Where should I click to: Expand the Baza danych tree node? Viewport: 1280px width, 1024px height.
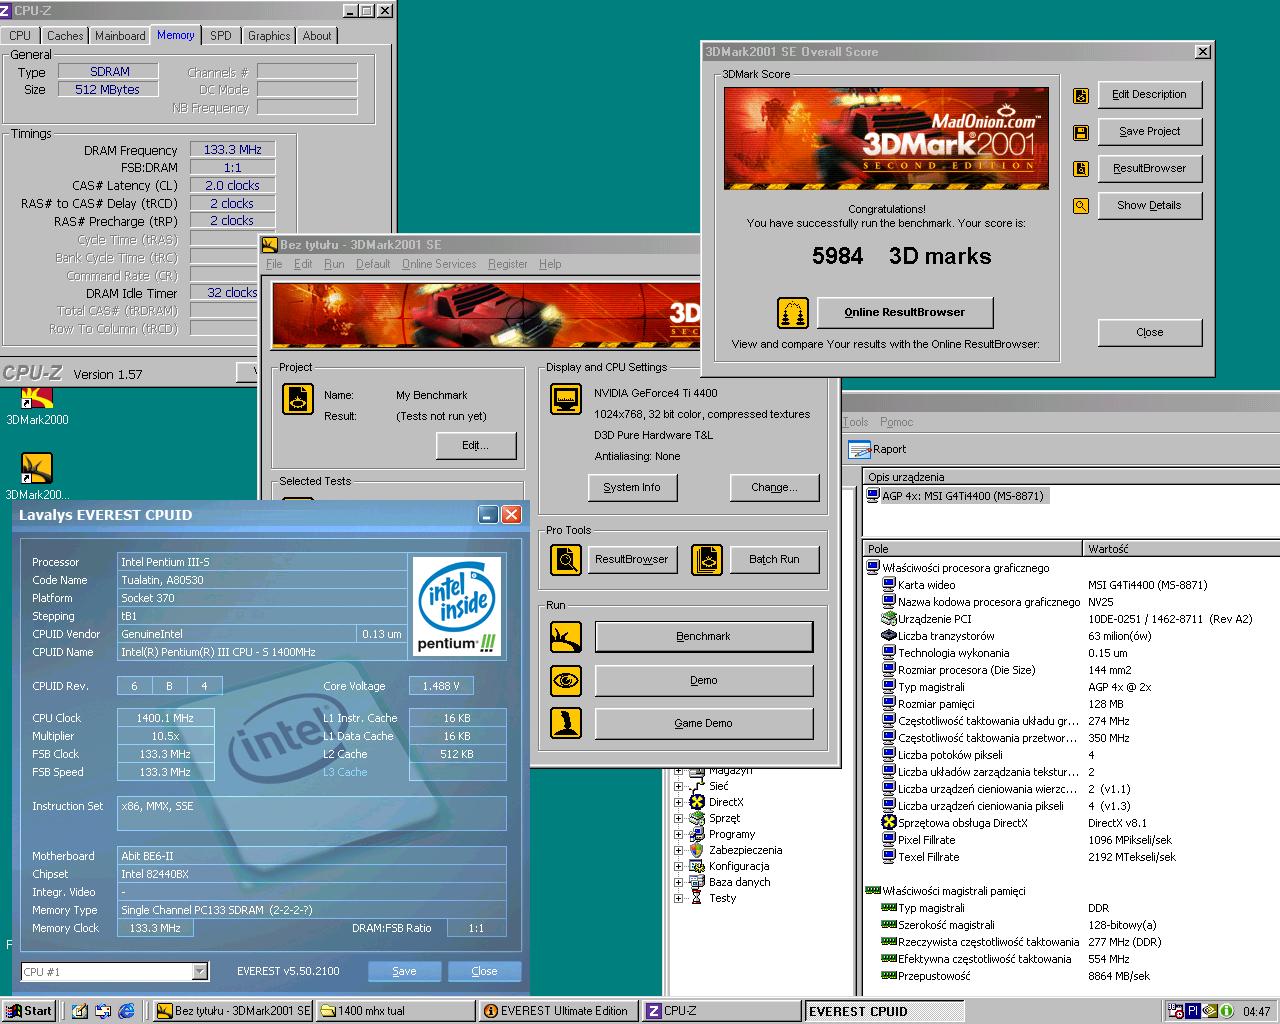click(x=678, y=882)
